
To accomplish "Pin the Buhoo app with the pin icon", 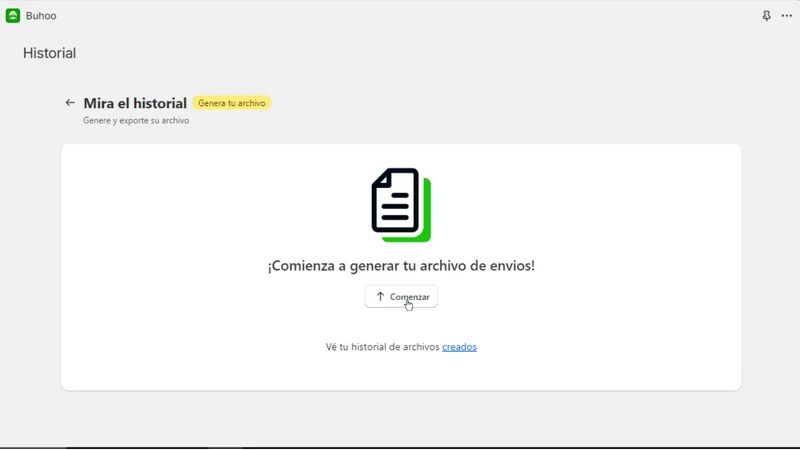I will click(x=766, y=16).
